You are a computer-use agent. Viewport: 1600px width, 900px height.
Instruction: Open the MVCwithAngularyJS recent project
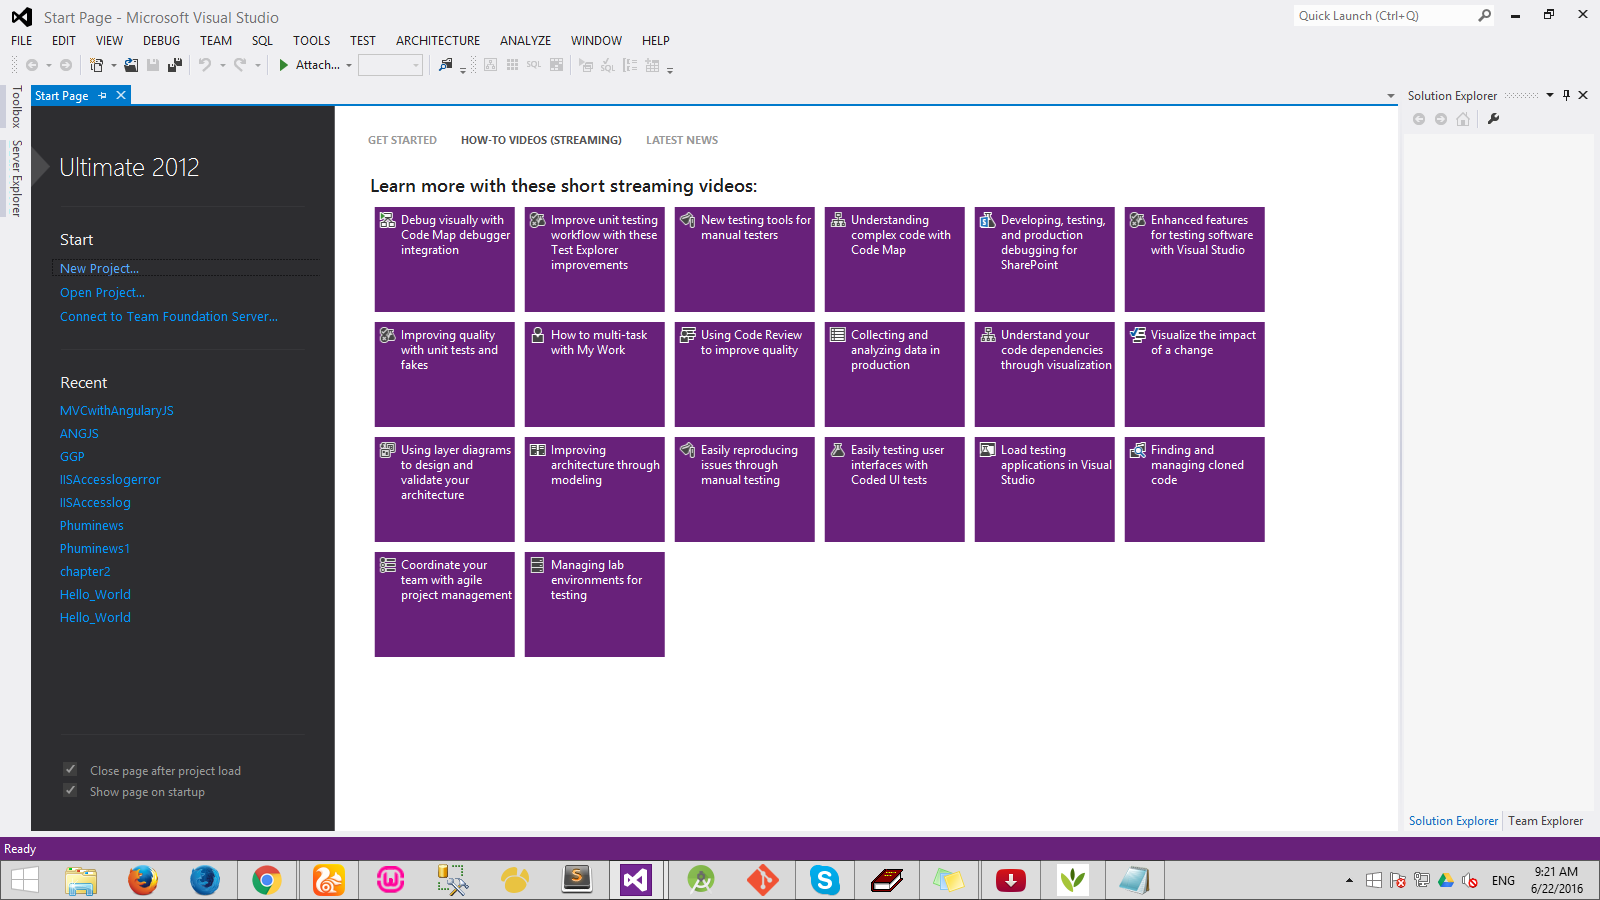point(116,410)
